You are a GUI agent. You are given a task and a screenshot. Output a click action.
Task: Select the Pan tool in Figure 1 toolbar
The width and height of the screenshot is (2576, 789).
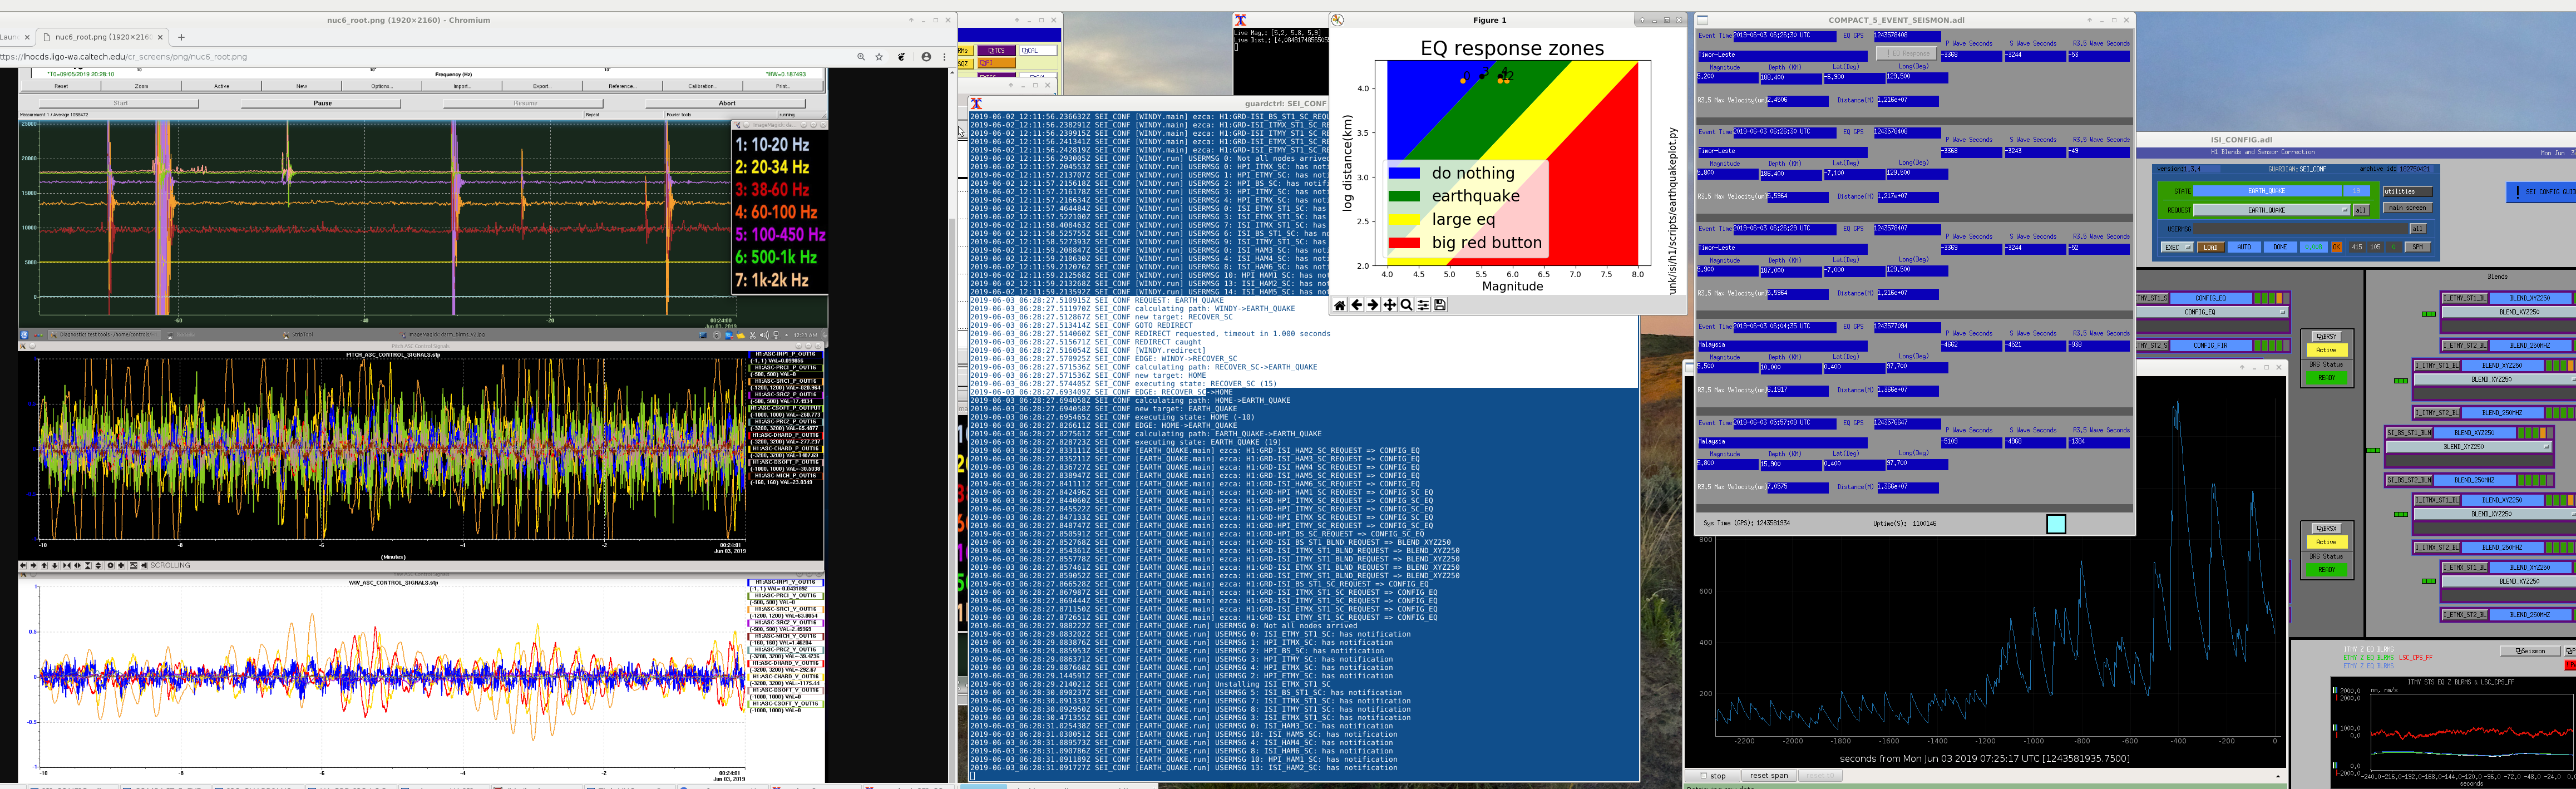1390,305
